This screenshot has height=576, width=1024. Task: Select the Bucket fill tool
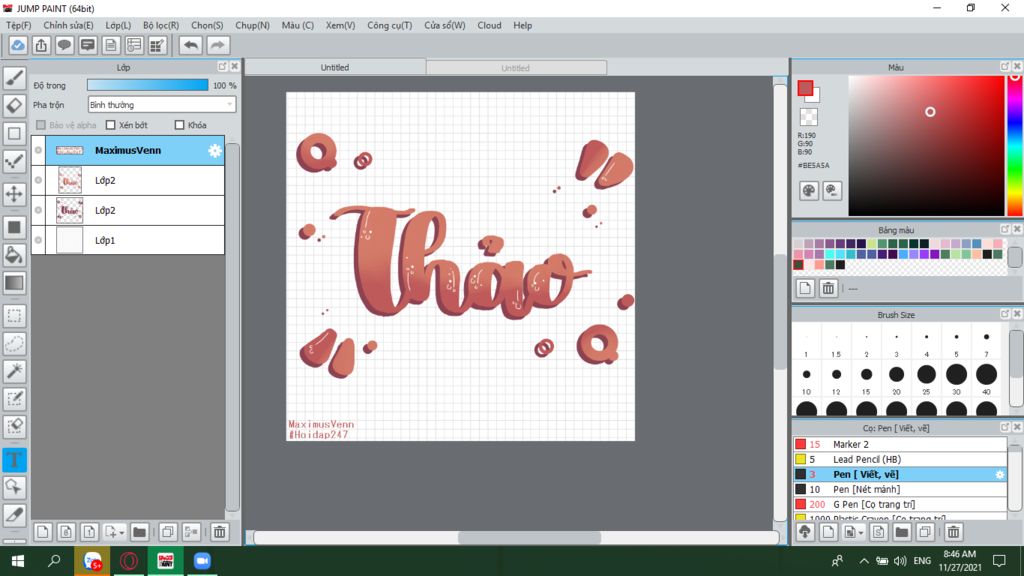coord(14,255)
